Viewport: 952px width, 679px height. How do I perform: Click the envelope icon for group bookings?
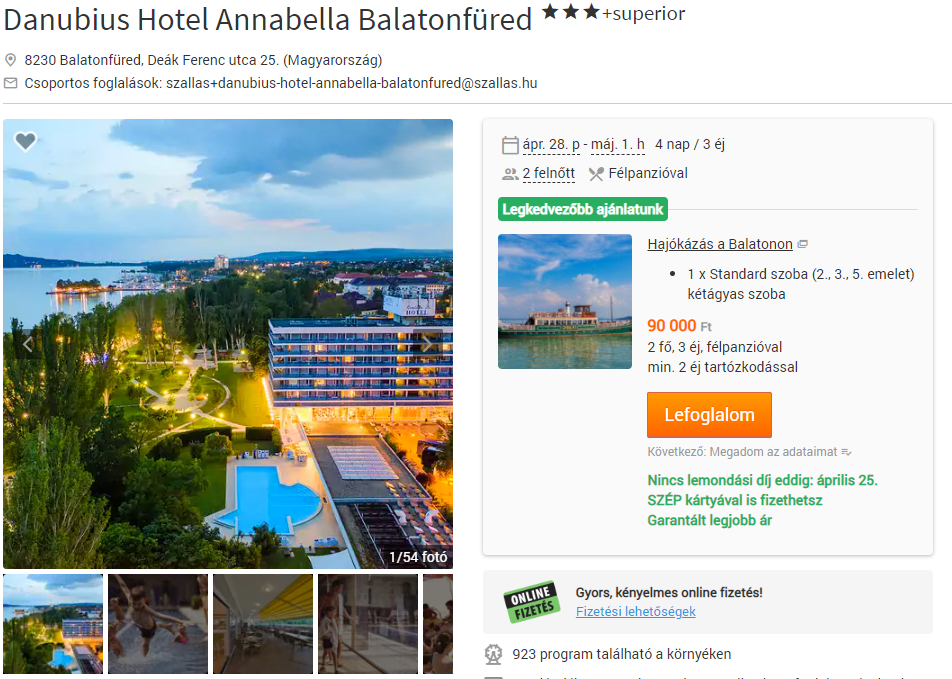pos(10,83)
